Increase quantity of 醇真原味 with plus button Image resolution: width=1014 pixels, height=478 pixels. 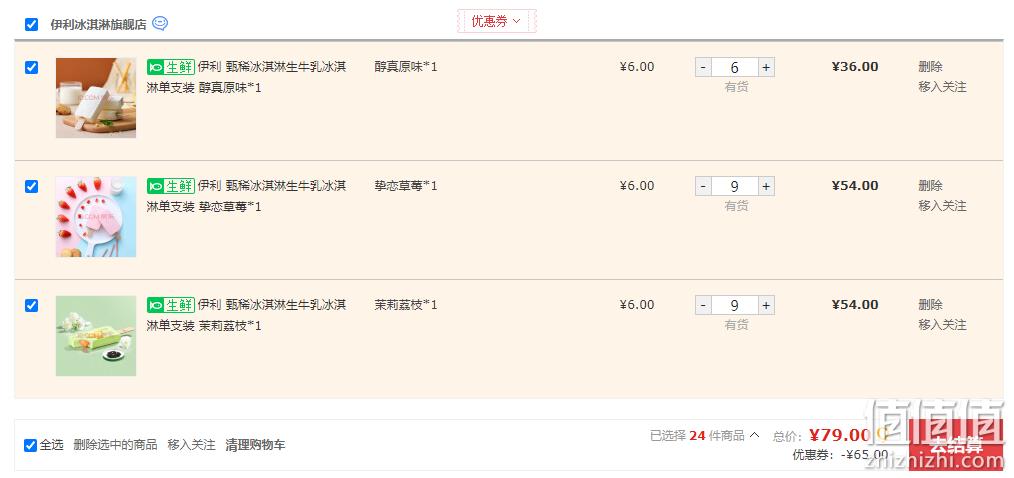click(x=766, y=67)
